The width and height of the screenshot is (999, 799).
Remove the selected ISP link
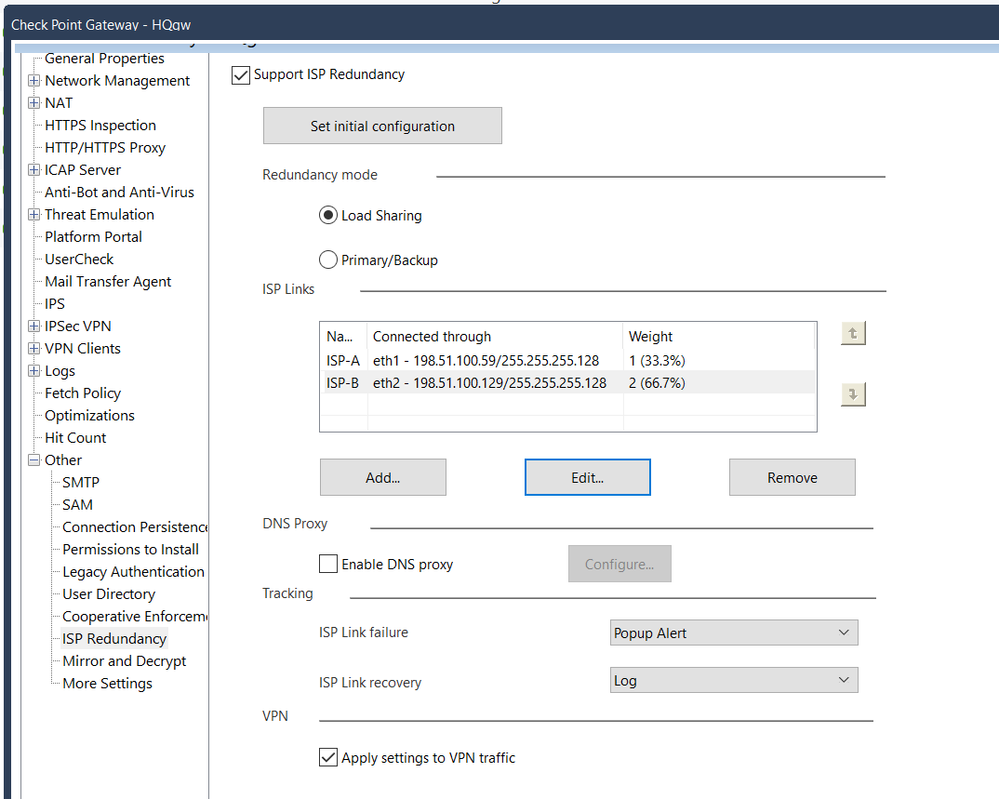point(792,477)
